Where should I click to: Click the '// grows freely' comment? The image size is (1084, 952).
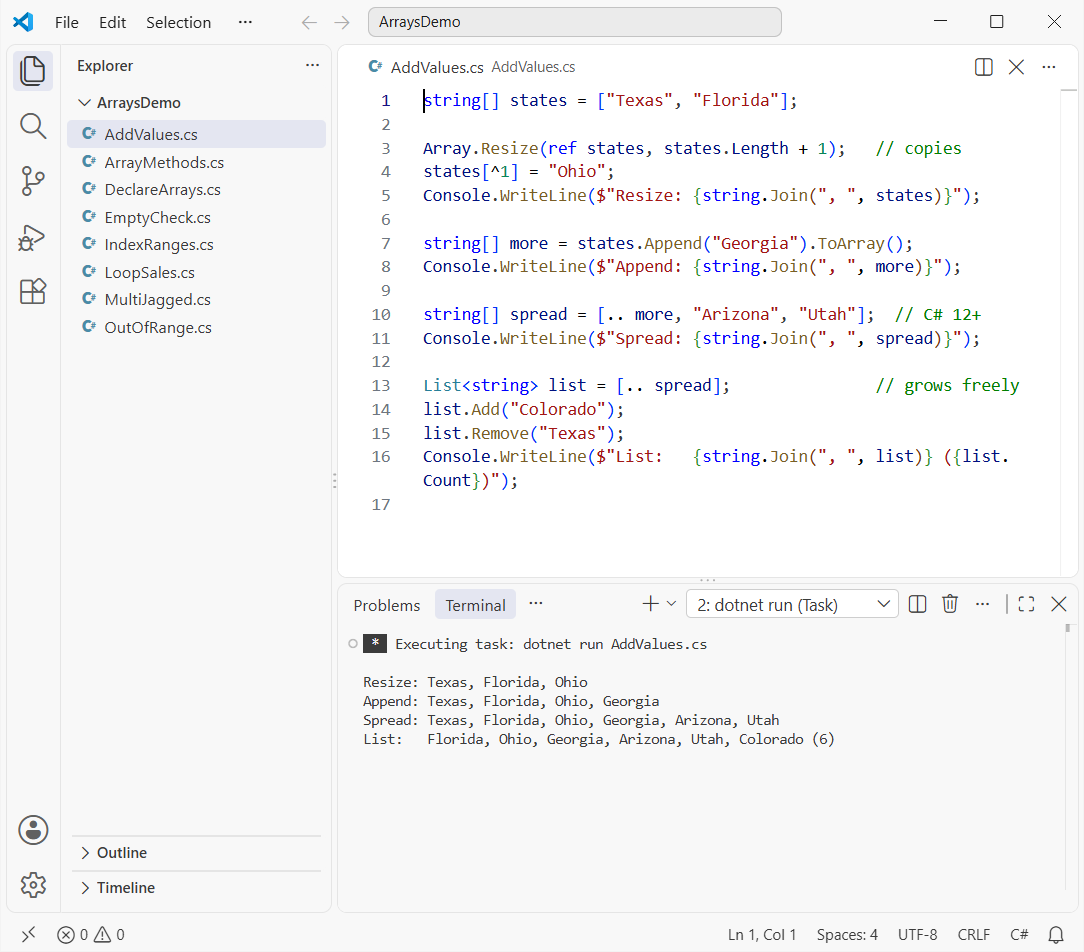click(947, 385)
